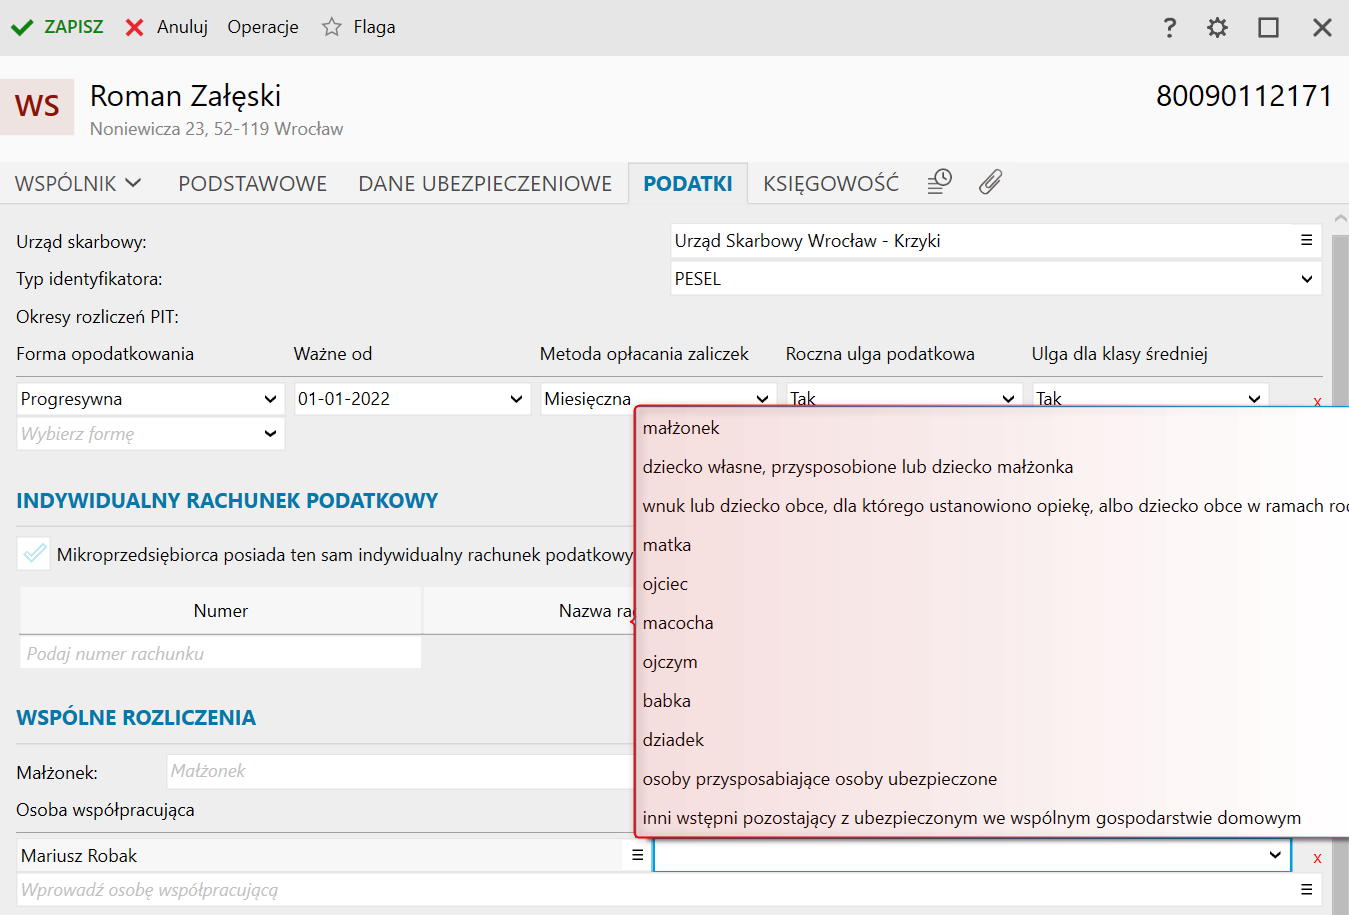Screen dimensions: 1349x915
Task: Open the Urząd skarbowy list menu icon
Action: pos(1306,240)
